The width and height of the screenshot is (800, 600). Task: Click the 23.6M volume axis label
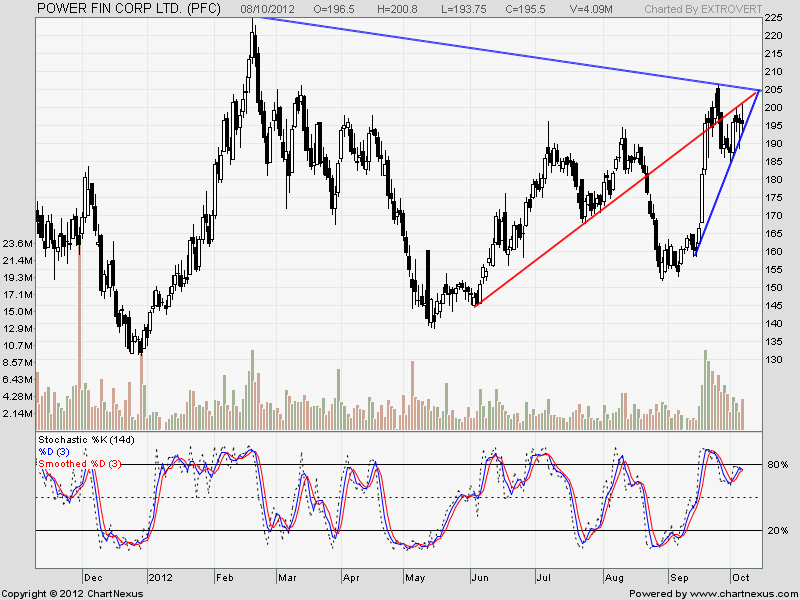click(18, 244)
